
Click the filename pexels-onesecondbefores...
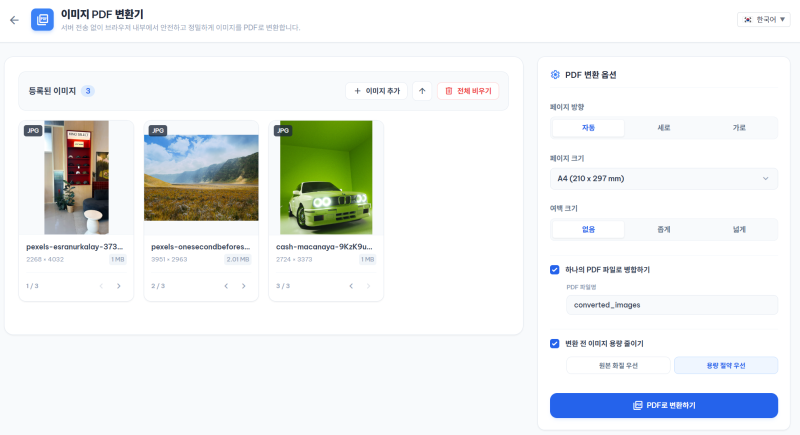click(x=201, y=247)
